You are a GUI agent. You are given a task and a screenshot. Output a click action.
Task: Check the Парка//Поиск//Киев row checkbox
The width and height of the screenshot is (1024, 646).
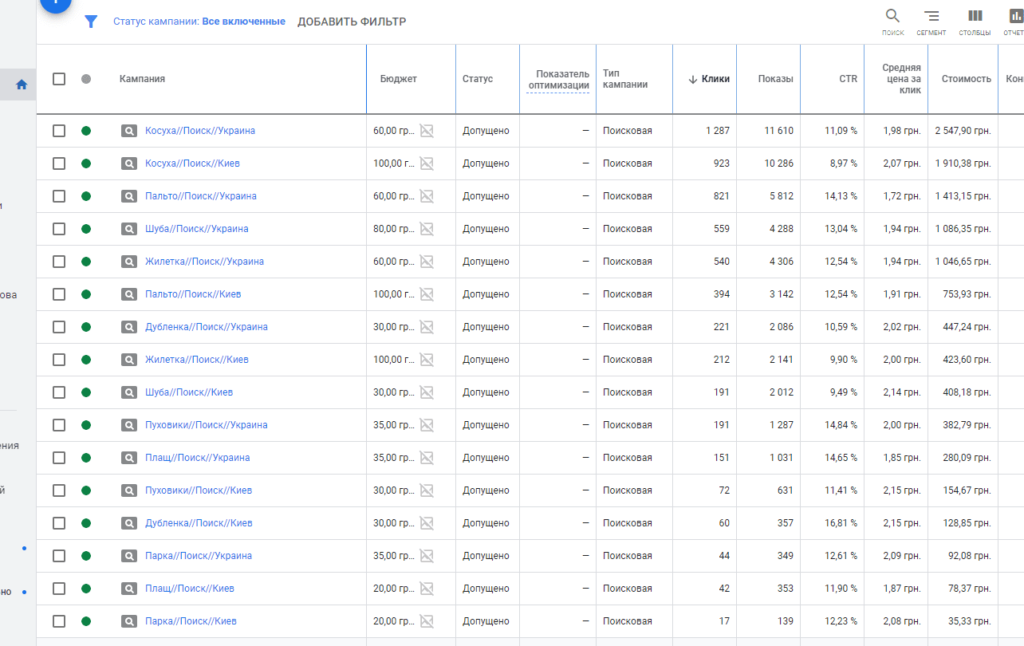coord(59,621)
